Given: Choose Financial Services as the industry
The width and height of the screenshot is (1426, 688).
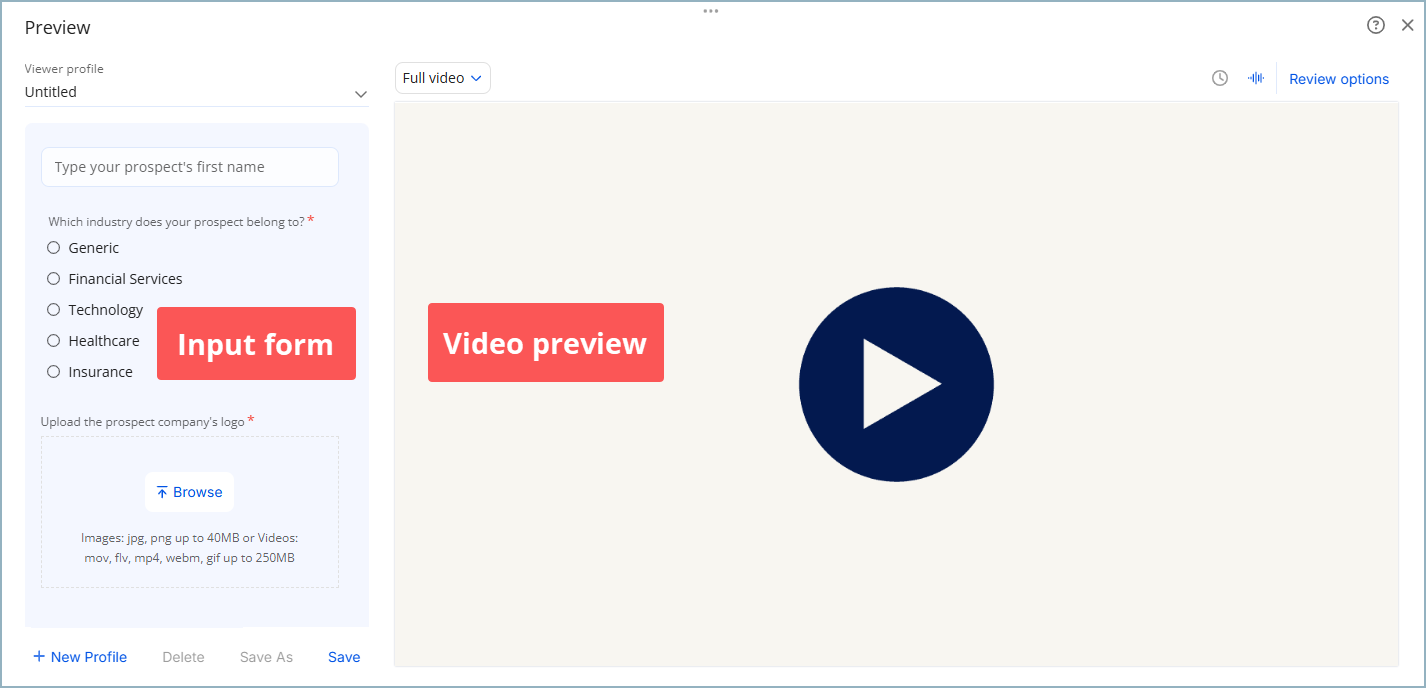Looking at the screenshot, I should (x=53, y=278).
